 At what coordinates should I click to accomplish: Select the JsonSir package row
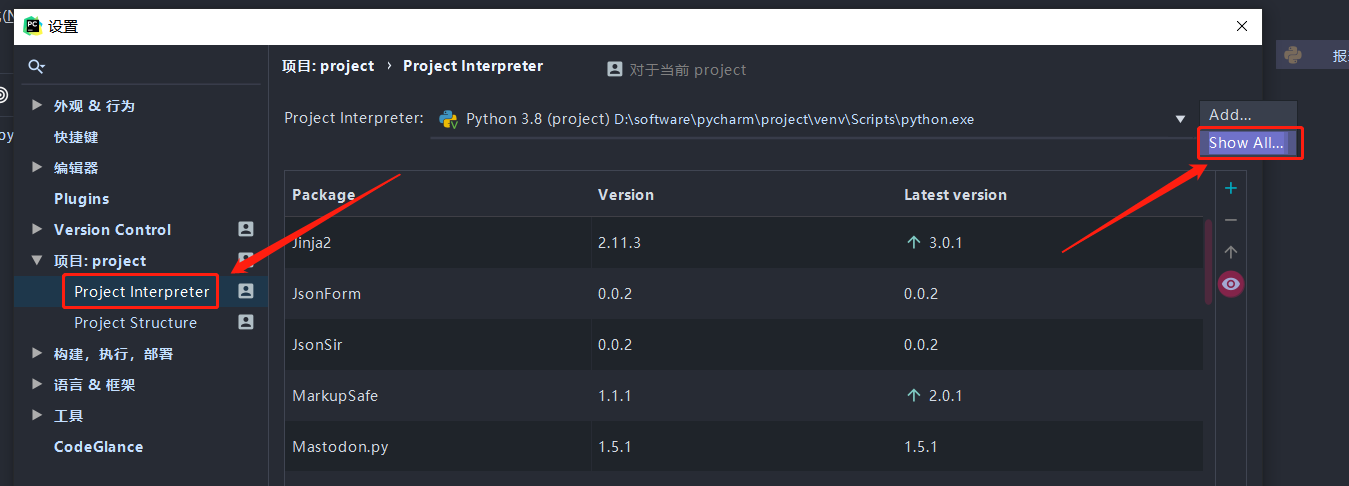(744, 344)
